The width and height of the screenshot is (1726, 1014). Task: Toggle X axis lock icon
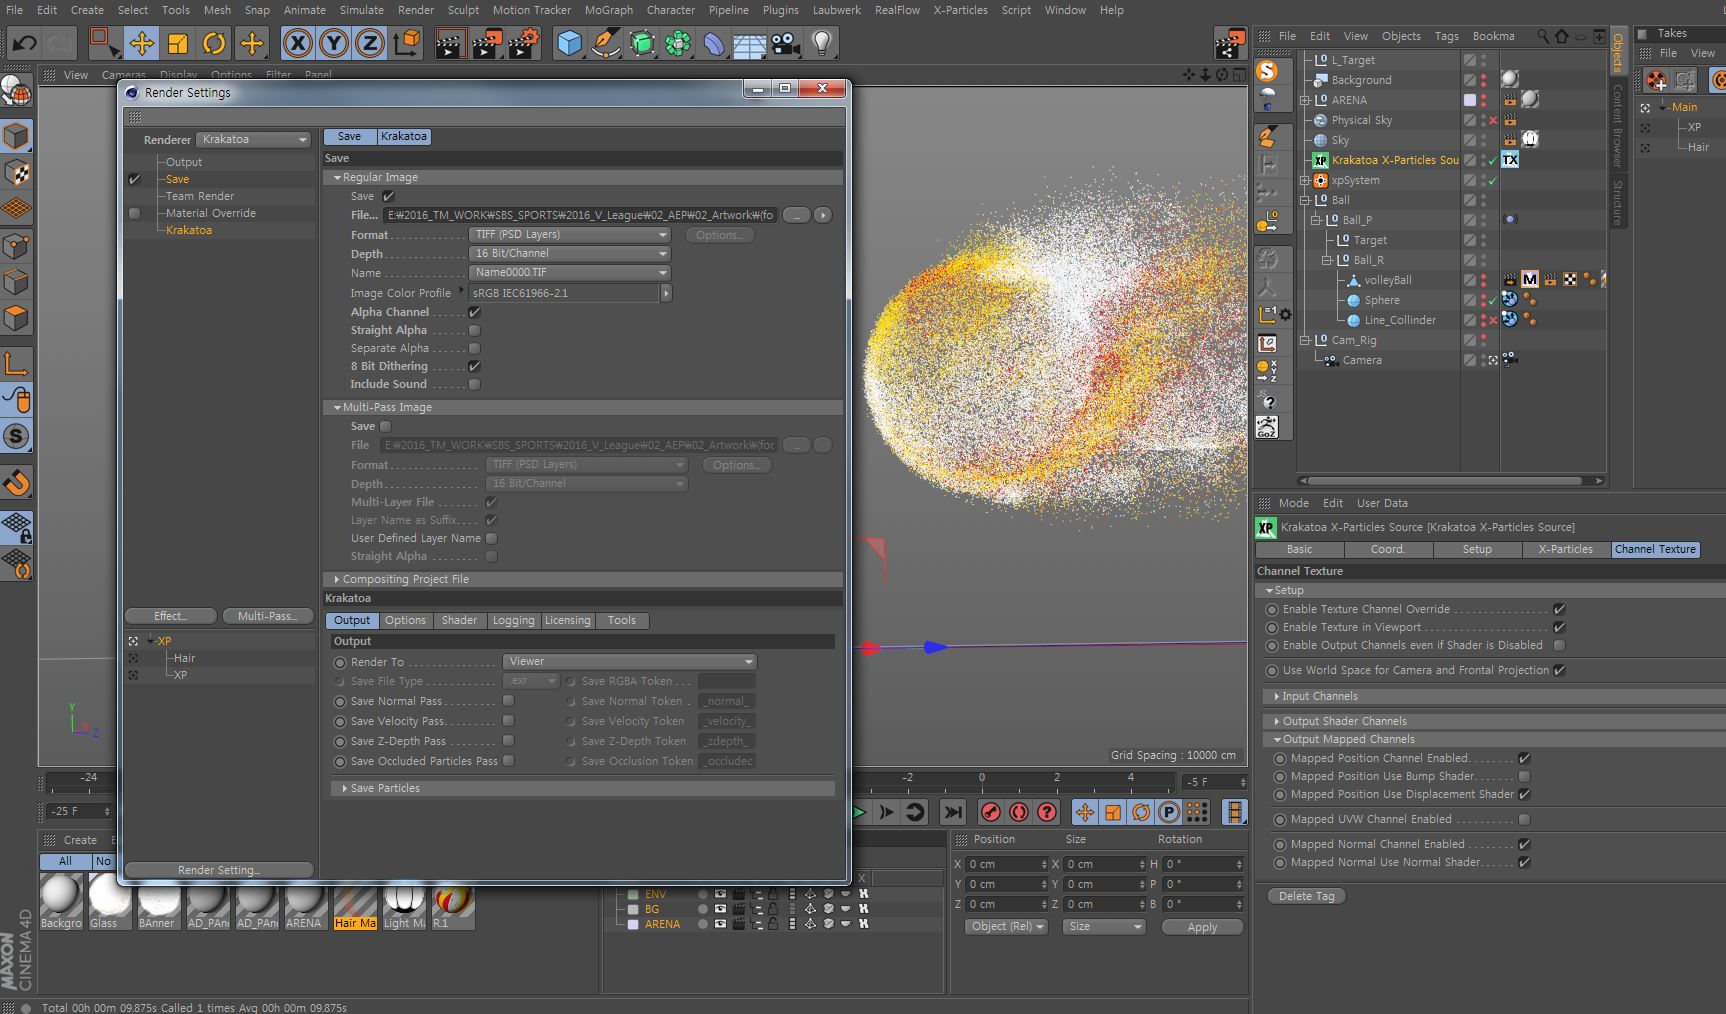(x=297, y=43)
